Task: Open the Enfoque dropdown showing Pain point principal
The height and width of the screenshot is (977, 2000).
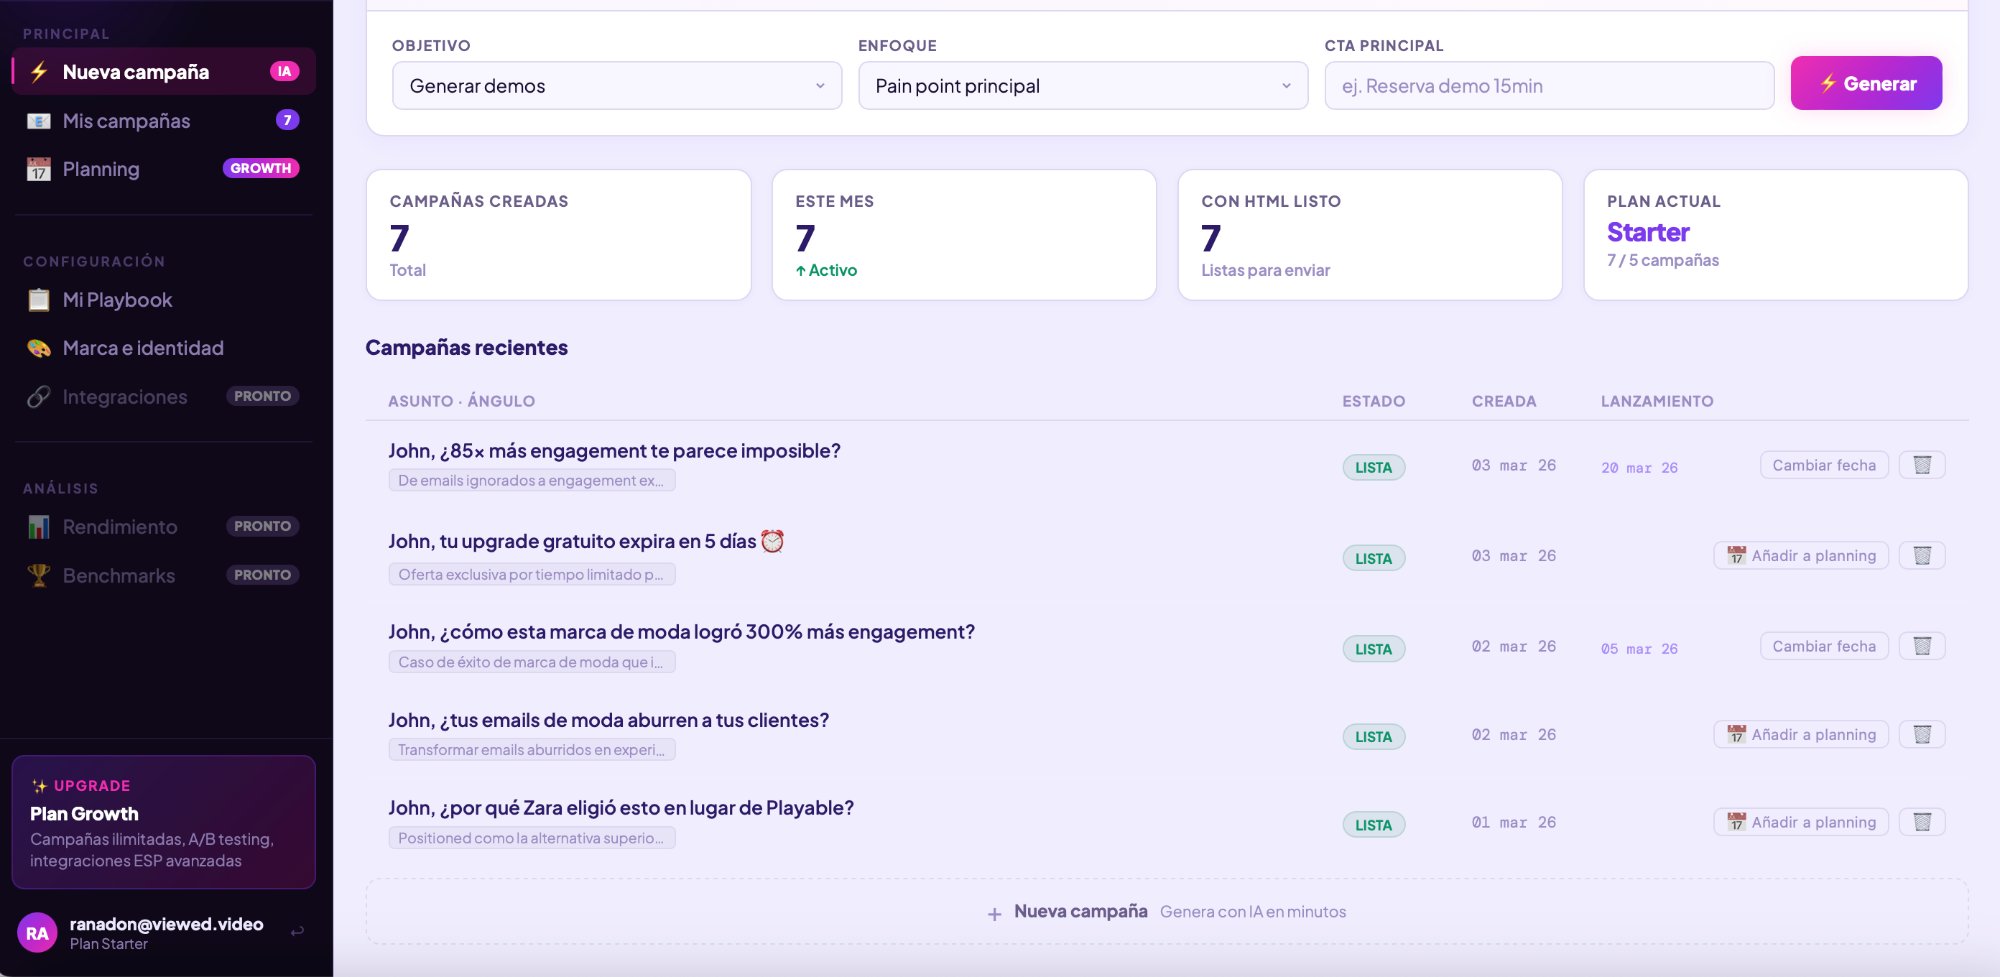Action: [x=1083, y=86]
